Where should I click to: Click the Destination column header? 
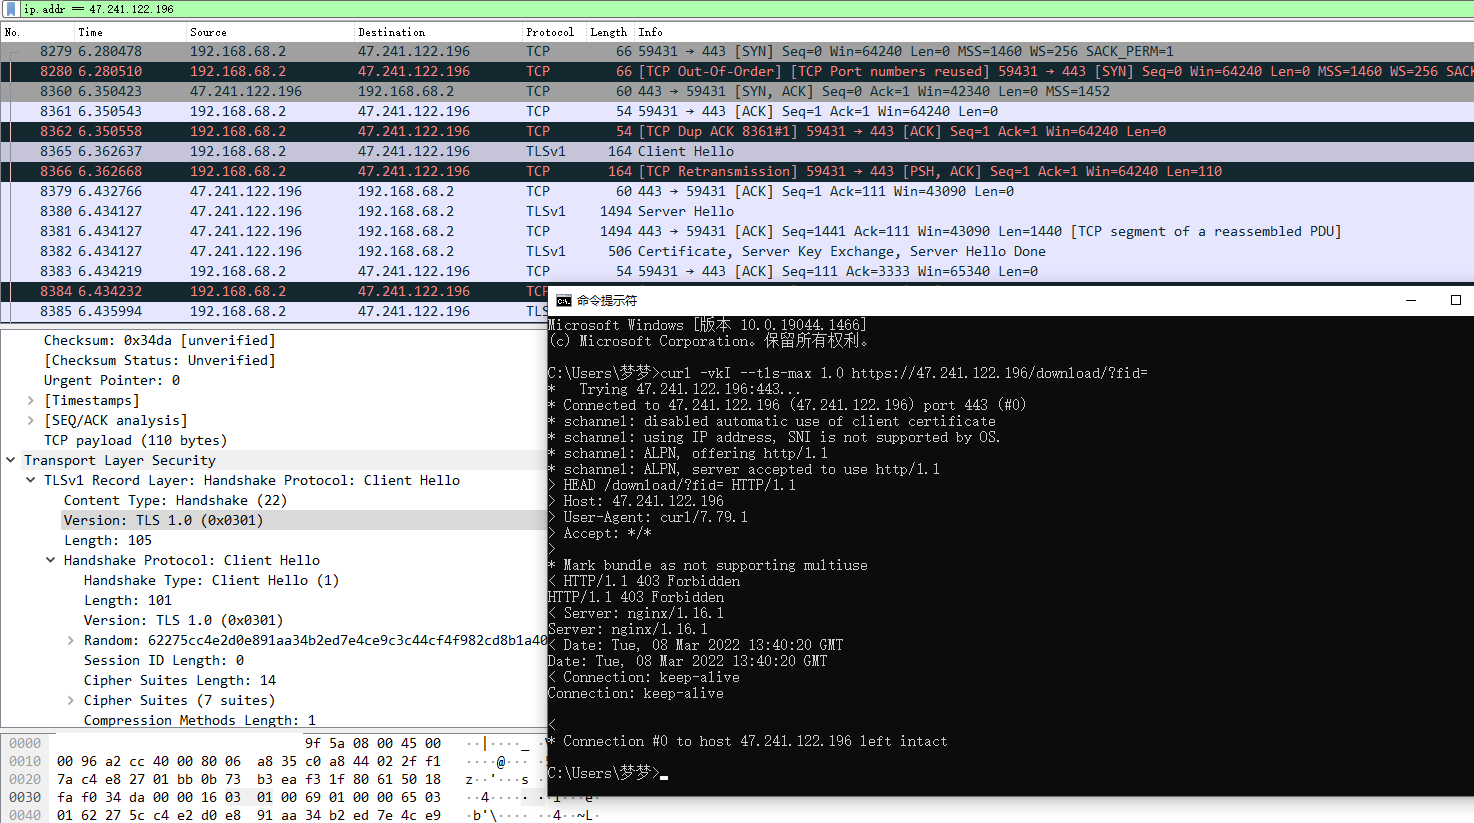point(391,32)
